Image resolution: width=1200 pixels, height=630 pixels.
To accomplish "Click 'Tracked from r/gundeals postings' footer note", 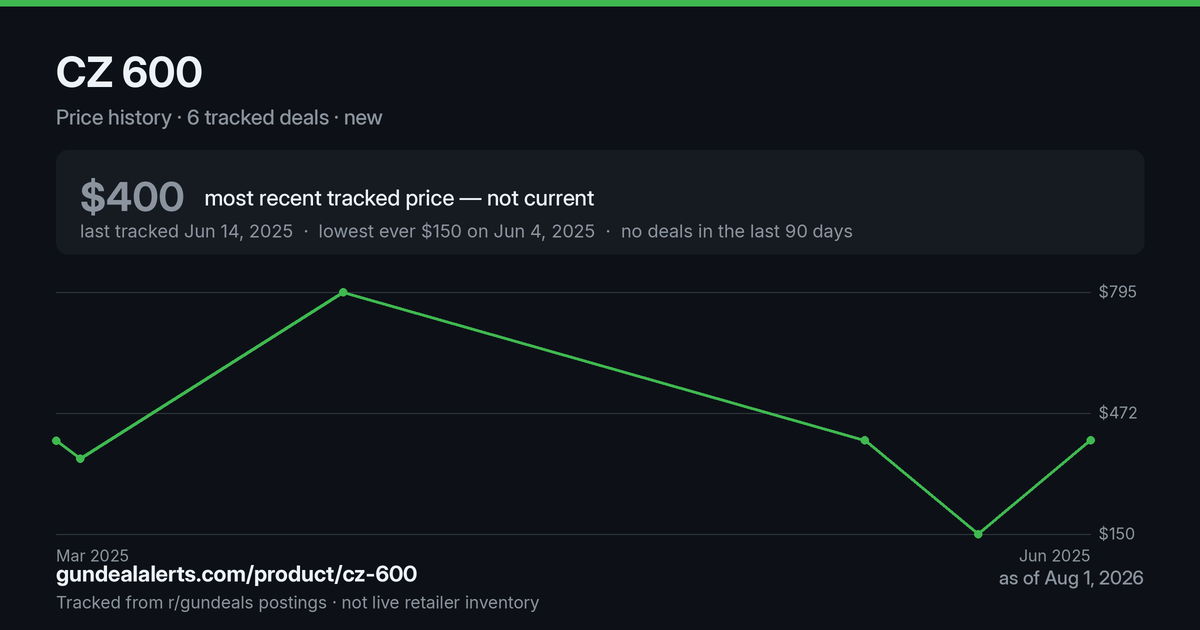I will (191, 602).
